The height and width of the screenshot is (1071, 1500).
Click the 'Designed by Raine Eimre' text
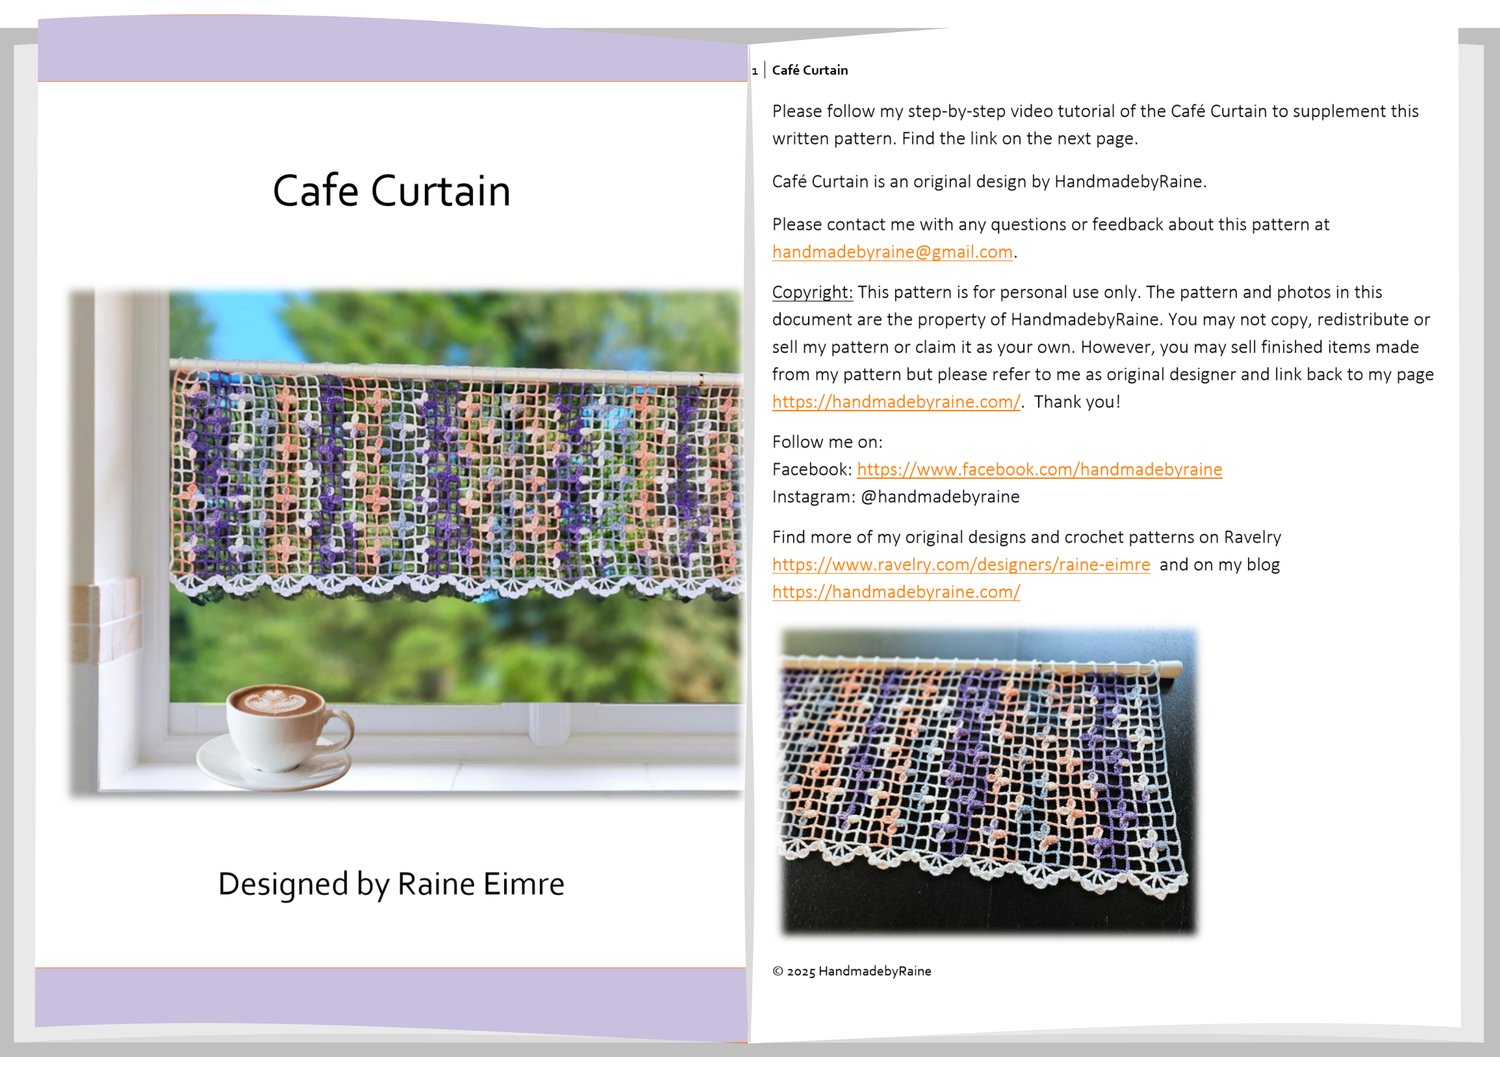(x=391, y=884)
